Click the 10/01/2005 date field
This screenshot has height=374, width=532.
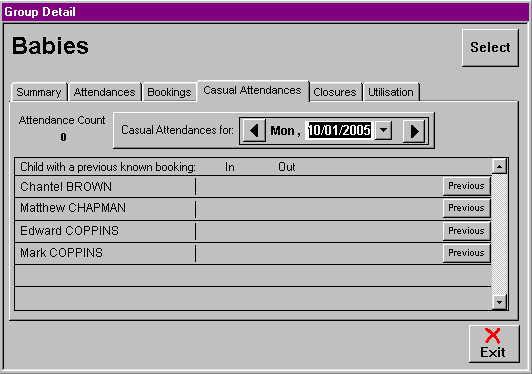(x=339, y=130)
